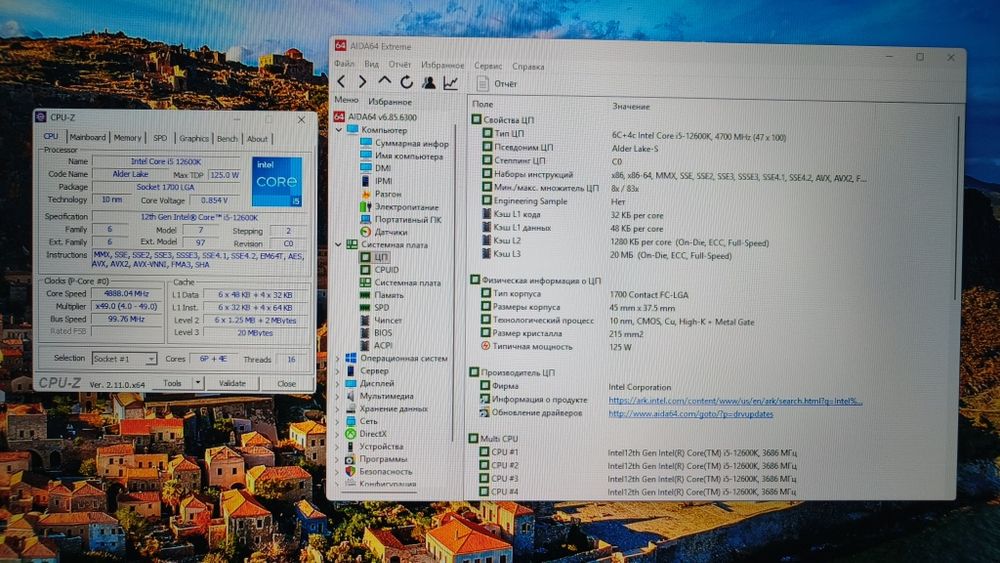Select the CPUID tree item
The height and width of the screenshot is (563, 1000).
point(379,270)
